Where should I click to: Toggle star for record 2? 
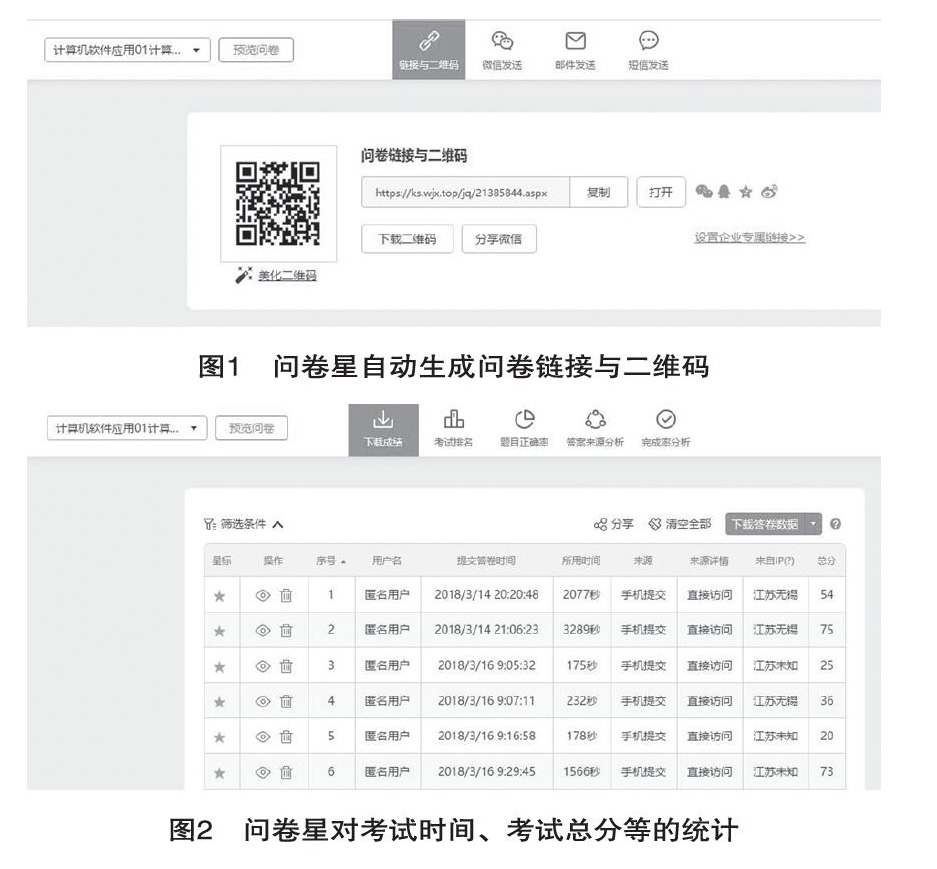(220, 631)
